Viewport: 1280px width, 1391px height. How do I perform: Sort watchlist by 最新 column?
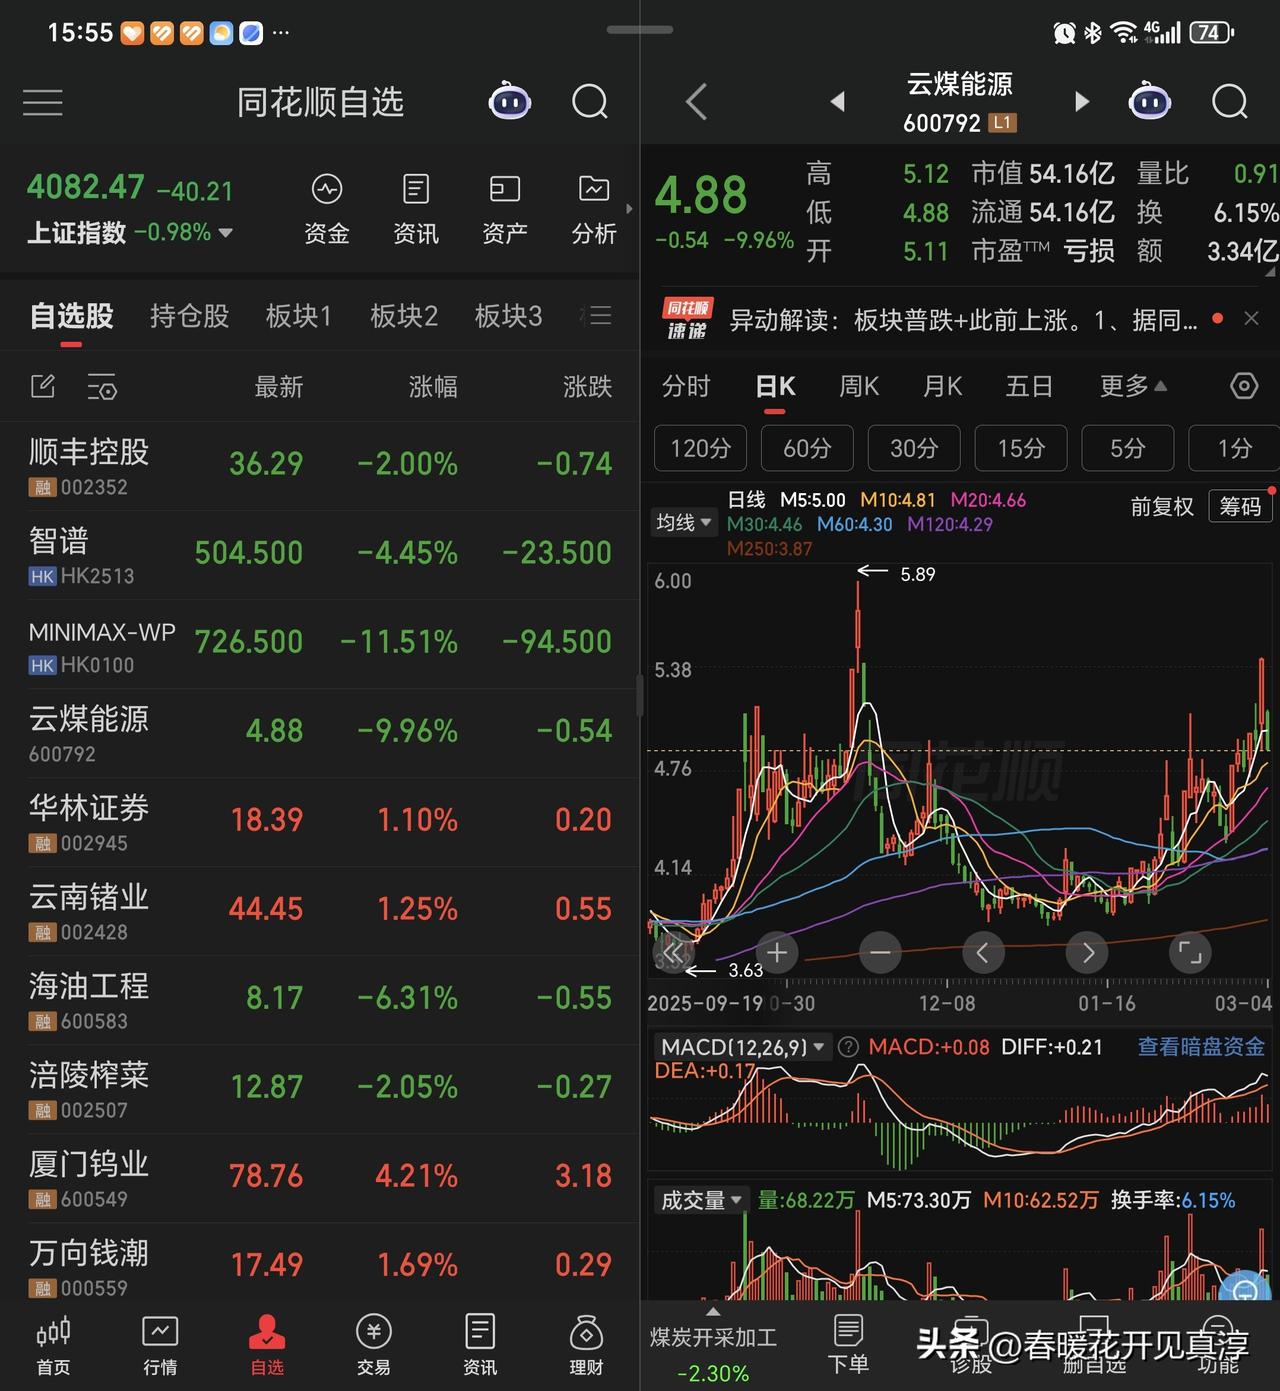tap(278, 387)
